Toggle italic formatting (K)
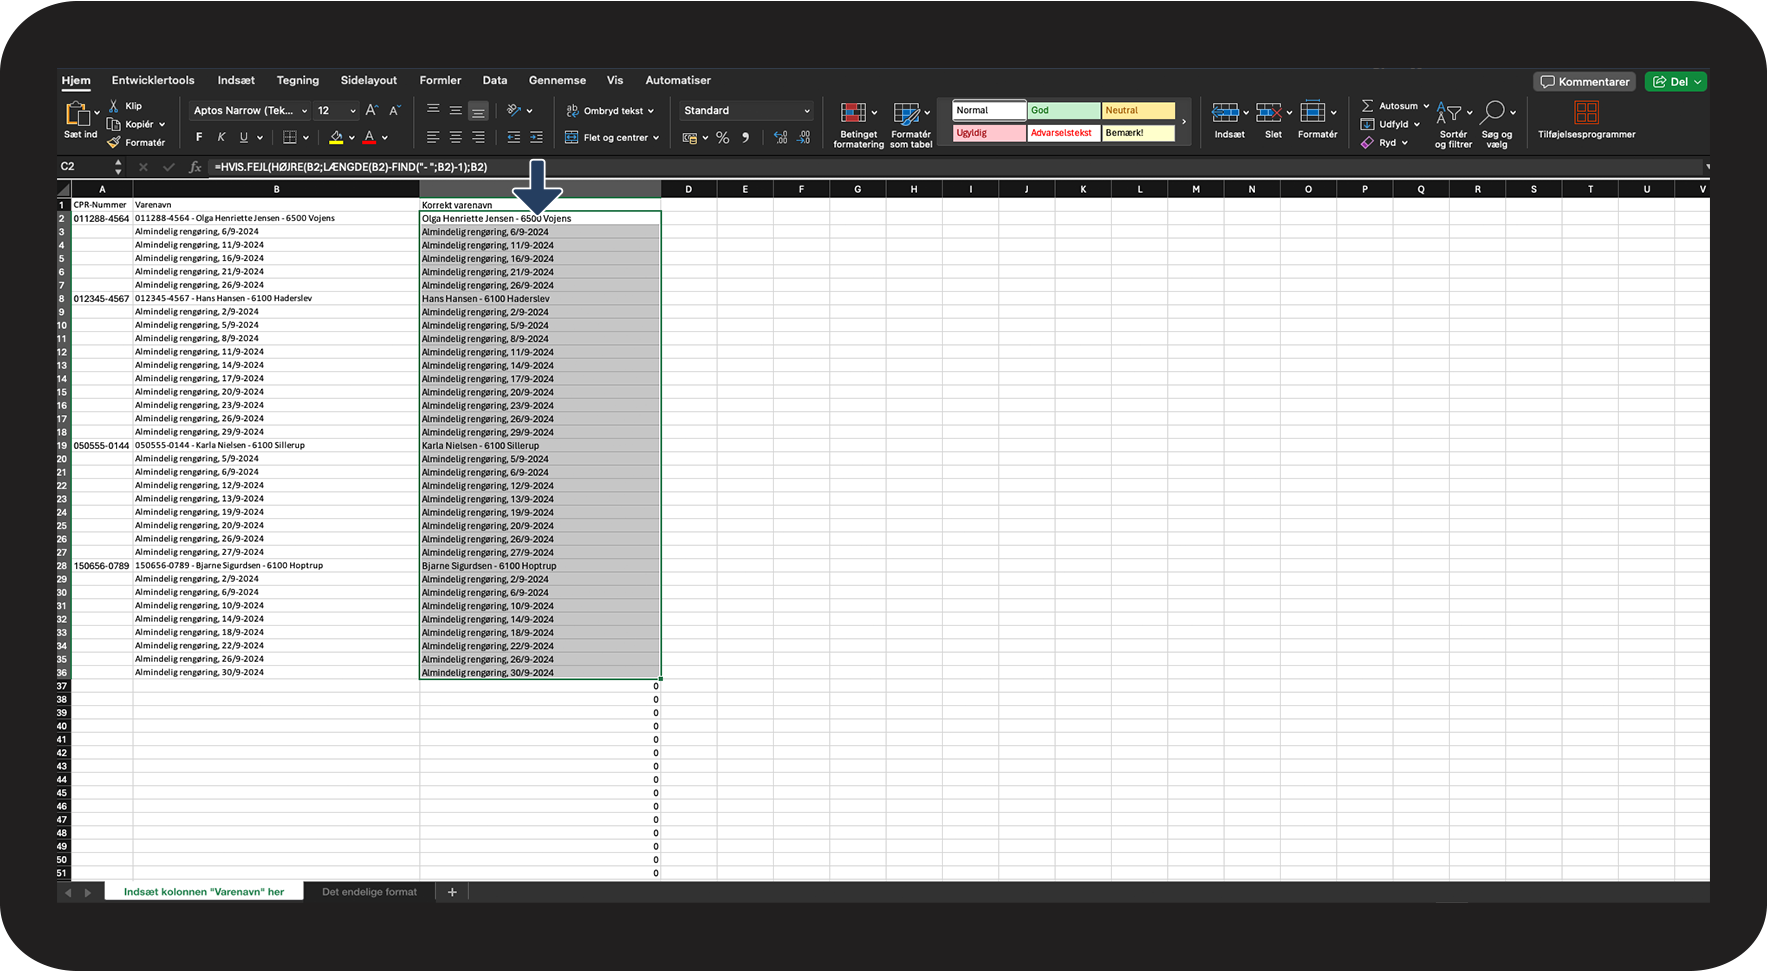The width and height of the screenshot is (1767, 971). (x=221, y=138)
